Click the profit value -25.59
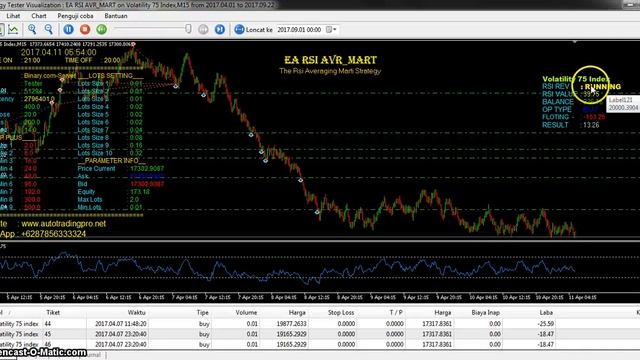The height and width of the screenshot is (360, 640). point(546,324)
